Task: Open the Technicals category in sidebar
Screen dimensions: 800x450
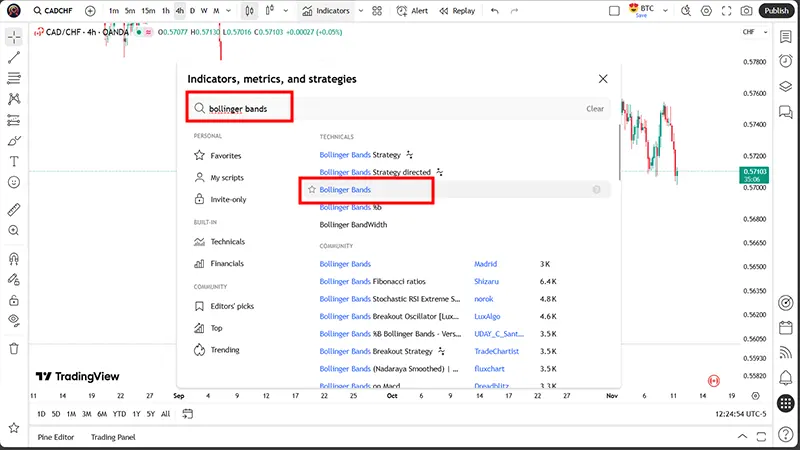Action: click(227, 242)
